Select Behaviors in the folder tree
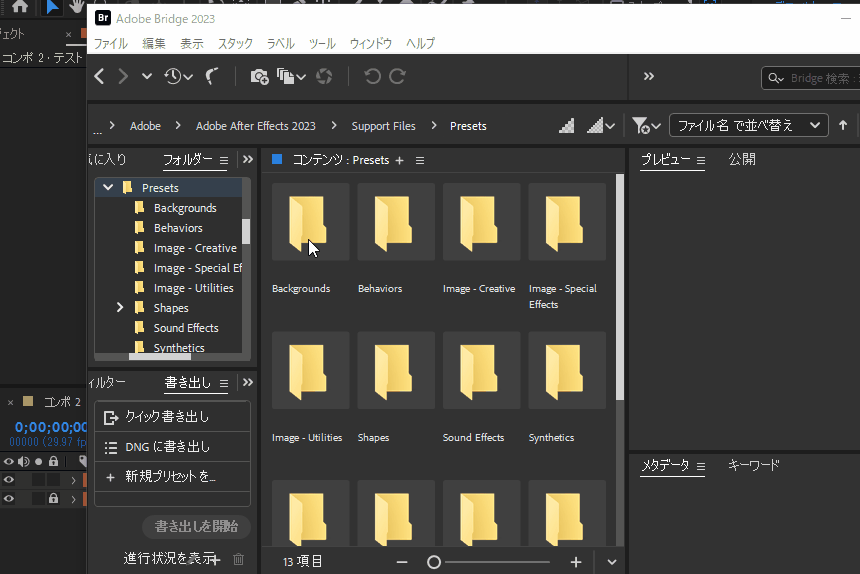 tap(178, 228)
